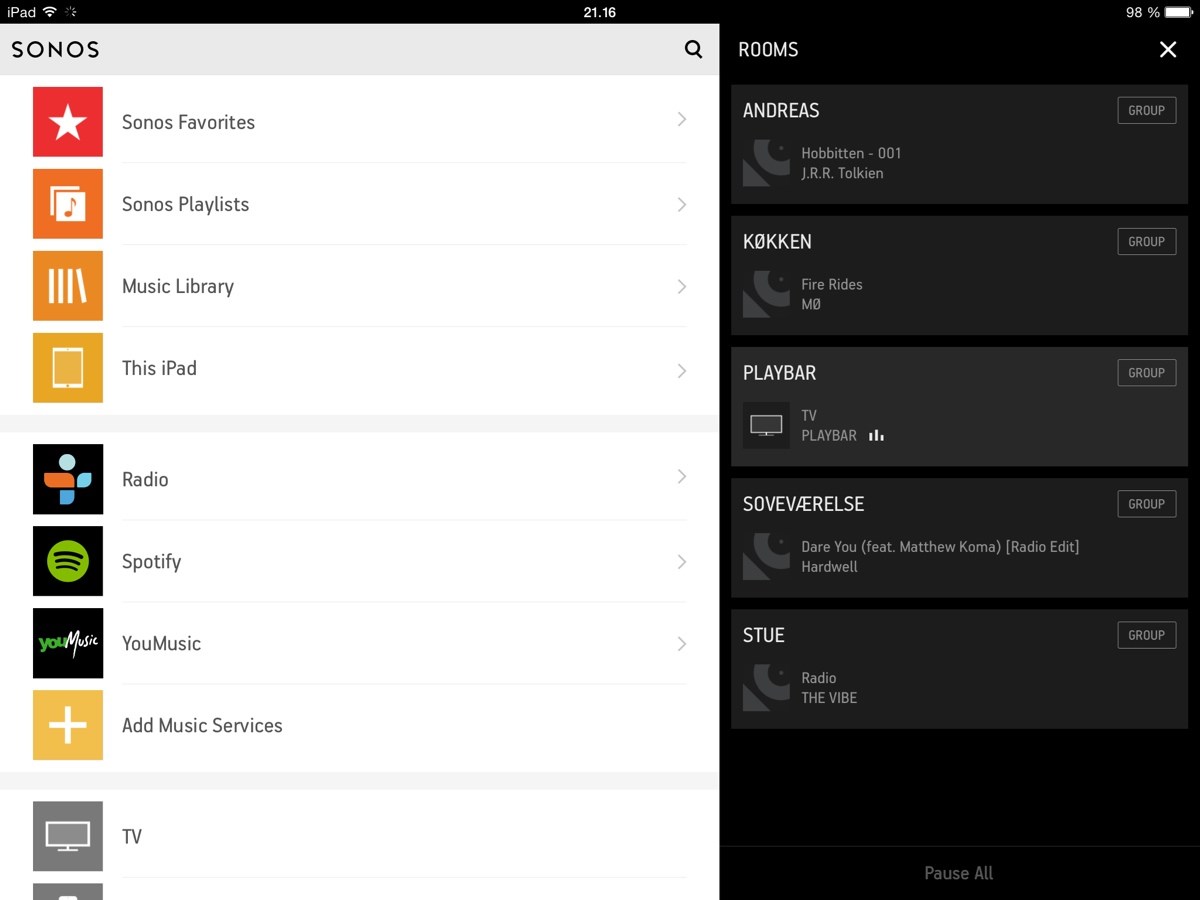Group the ANDREAS room
This screenshot has width=1200, height=900.
point(1146,110)
